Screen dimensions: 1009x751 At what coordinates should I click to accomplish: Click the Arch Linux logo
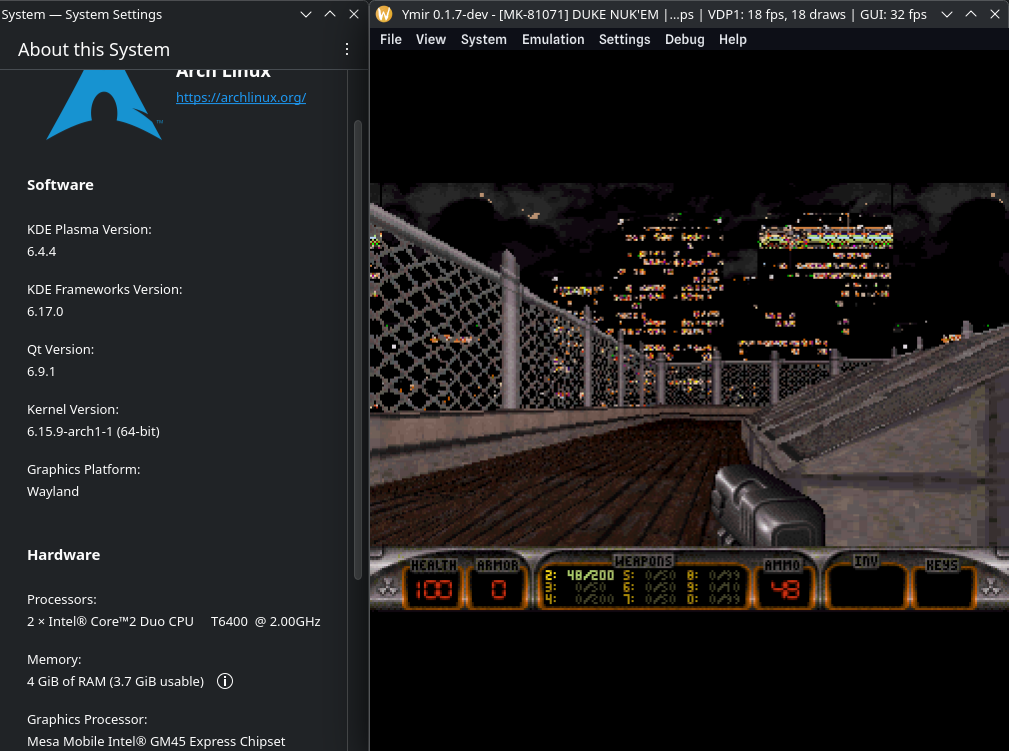coord(104,104)
